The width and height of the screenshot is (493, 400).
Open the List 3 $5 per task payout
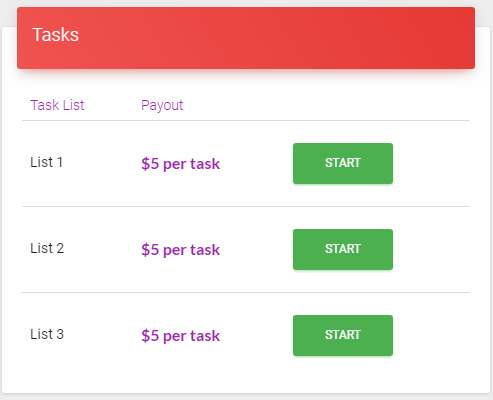tap(180, 336)
